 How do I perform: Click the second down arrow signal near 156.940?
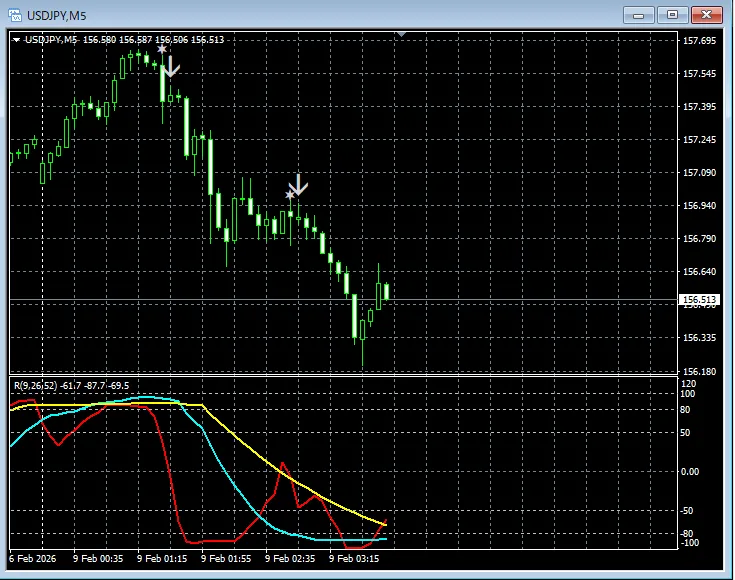tap(298, 184)
